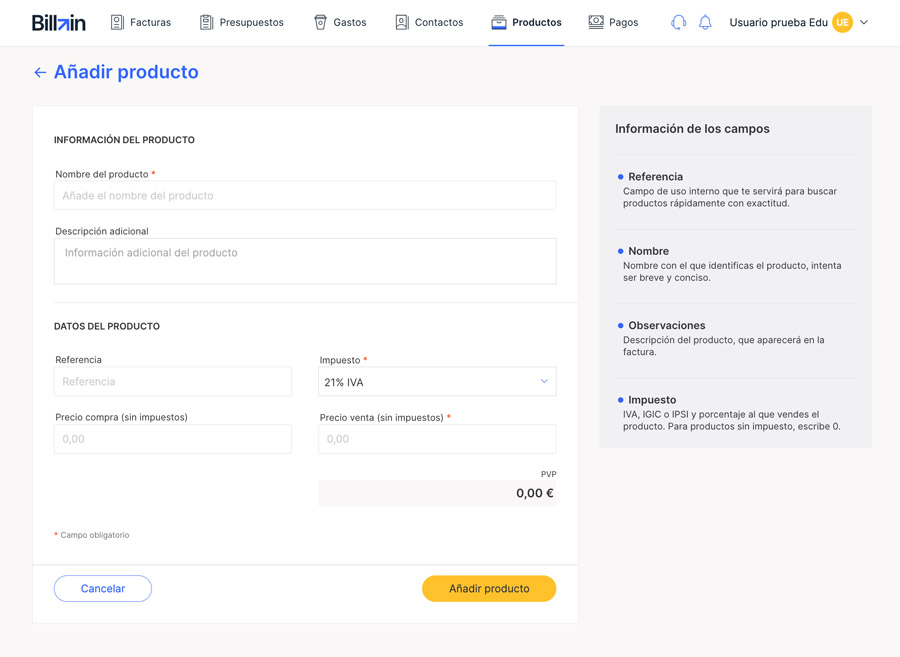The height and width of the screenshot is (657, 900).
Task: Click the Nombre help entry heading
Action: point(649,251)
